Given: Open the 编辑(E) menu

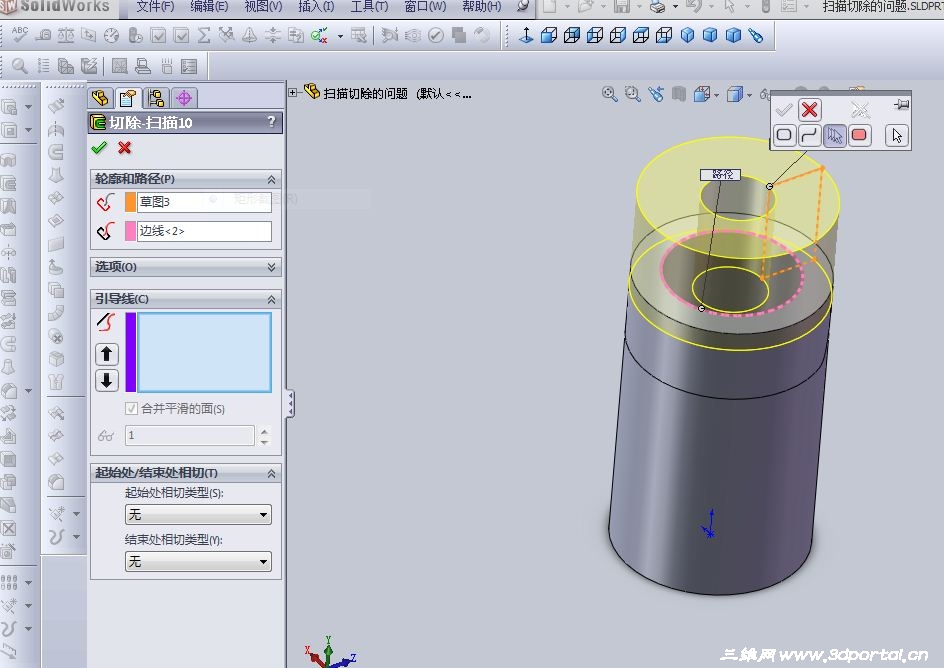Looking at the screenshot, I should point(209,7).
